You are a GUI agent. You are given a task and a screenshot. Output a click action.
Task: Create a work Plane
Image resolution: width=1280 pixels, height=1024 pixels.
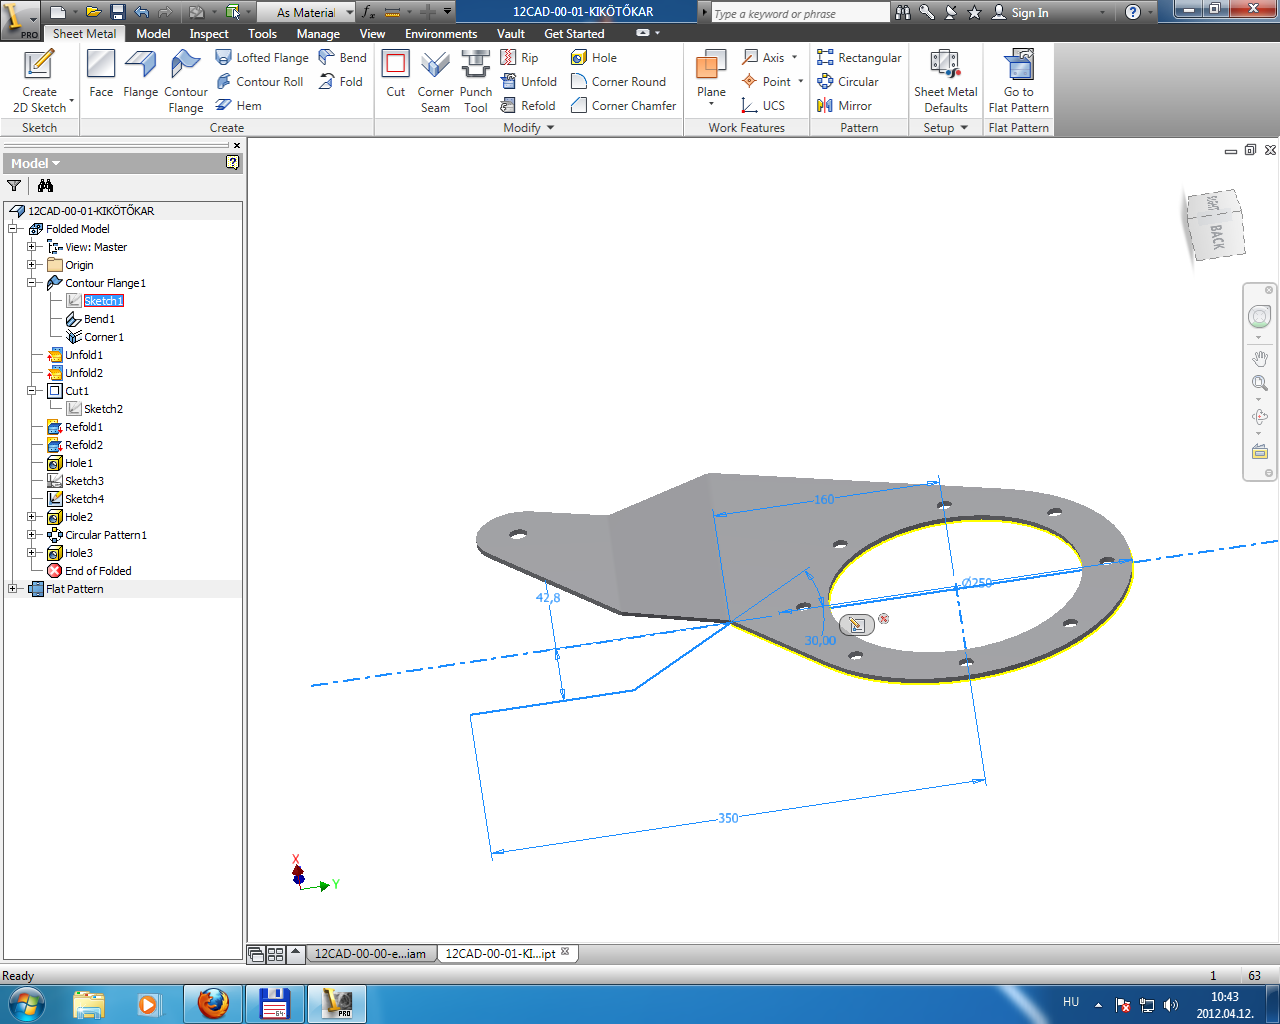click(711, 76)
